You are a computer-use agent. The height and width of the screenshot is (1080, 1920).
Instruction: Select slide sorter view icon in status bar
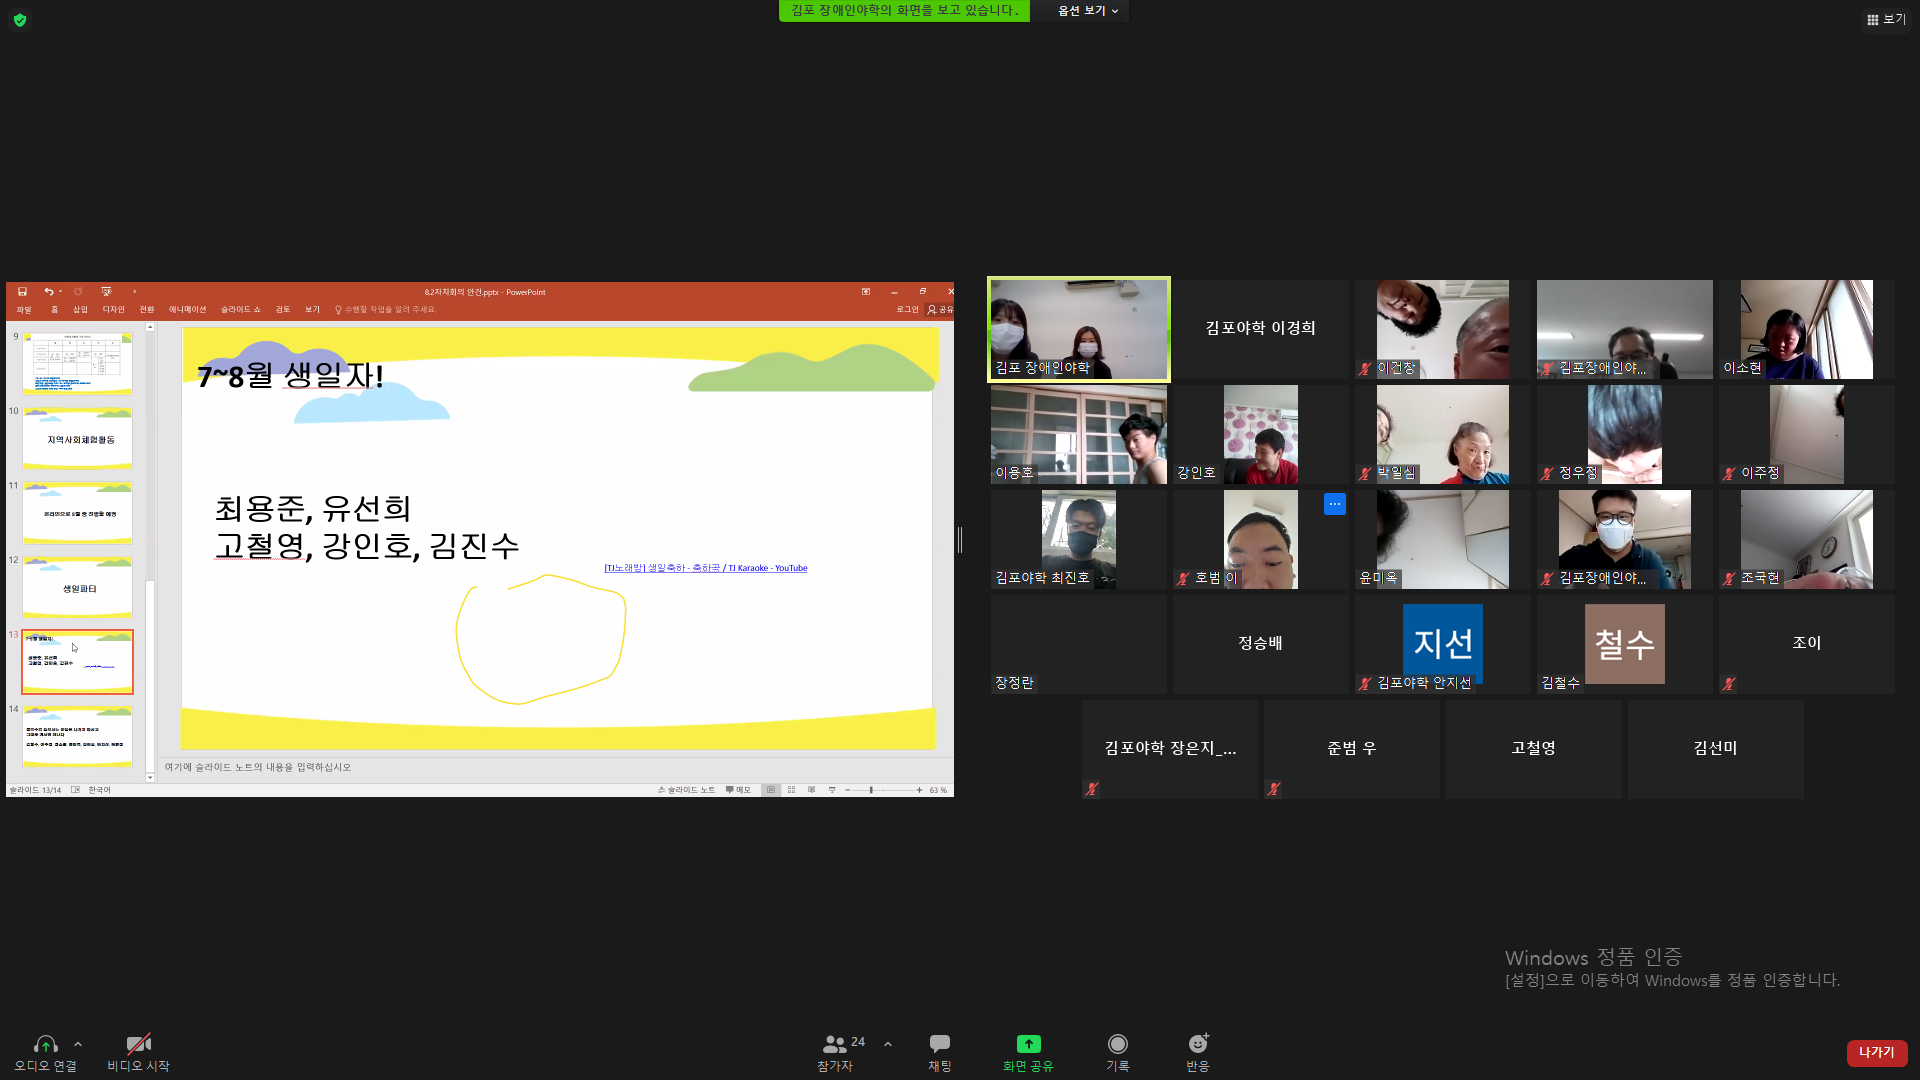click(791, 790)
